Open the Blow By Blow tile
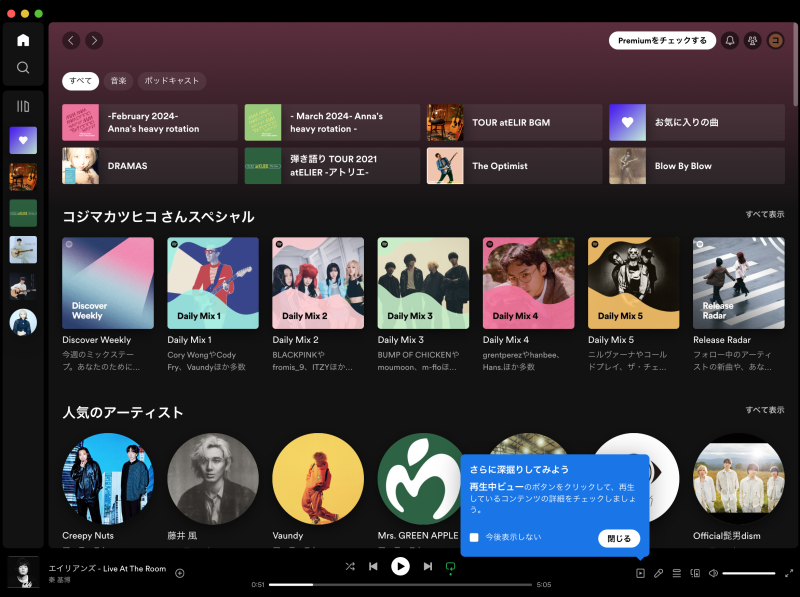 [x=697, y=166]
